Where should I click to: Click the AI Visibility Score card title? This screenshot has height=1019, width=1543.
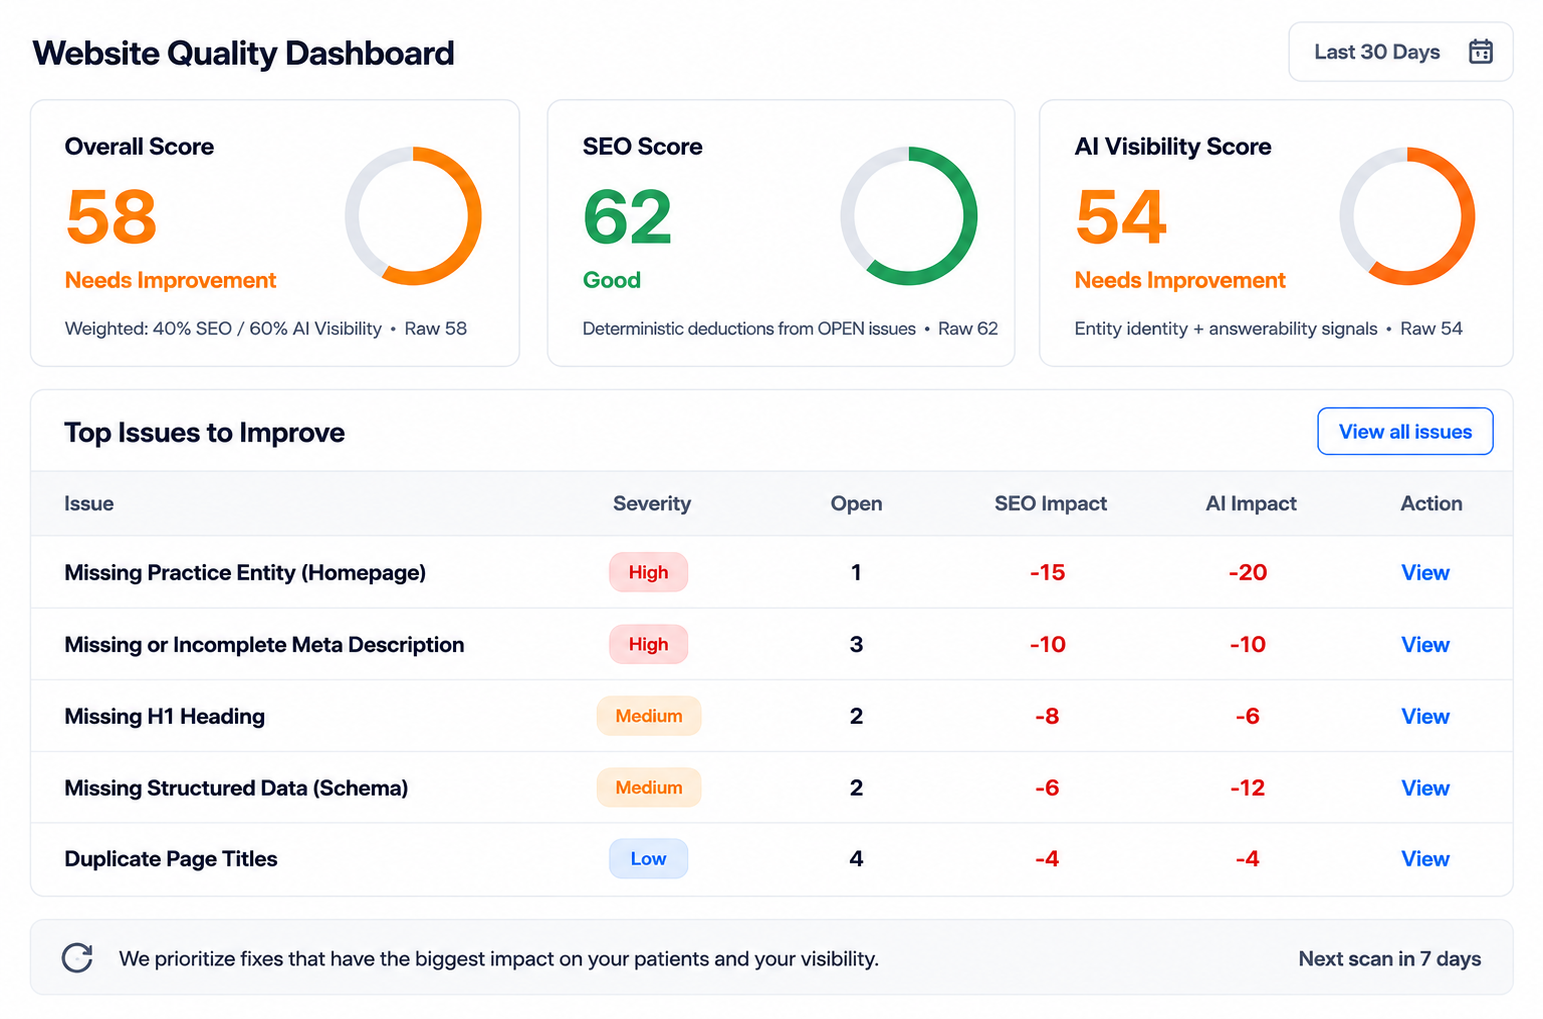click(x=1172, y=146)
